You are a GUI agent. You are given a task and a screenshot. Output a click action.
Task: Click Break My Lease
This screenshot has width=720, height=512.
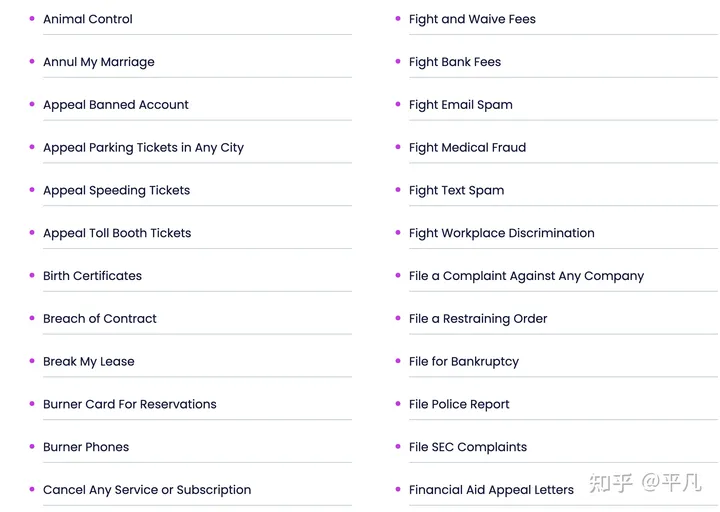pyautogui.click(x=89, y=362)
